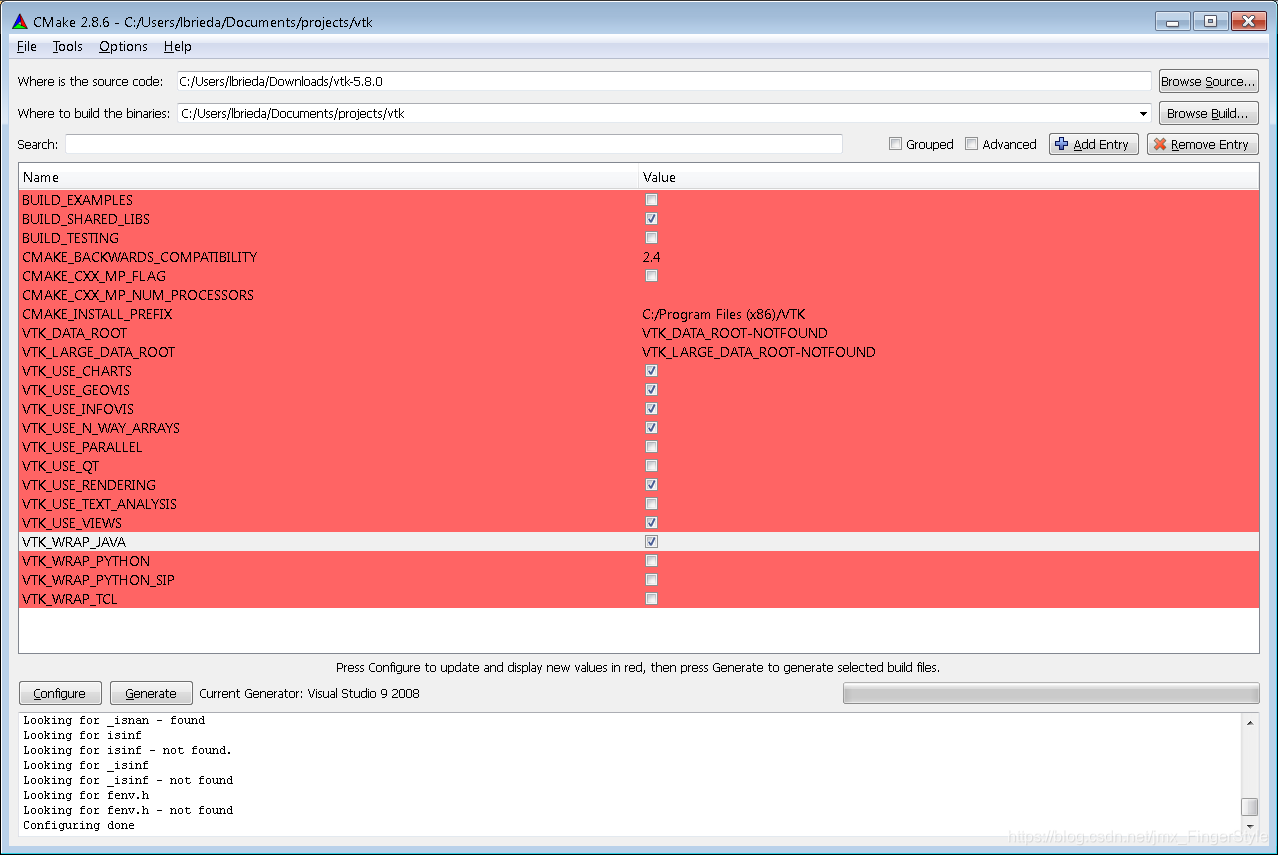1278x855 pixels.
Task: Toggle the CMAKE_CXX_MP_FLAG checkbox
Action: coord(651,276)
